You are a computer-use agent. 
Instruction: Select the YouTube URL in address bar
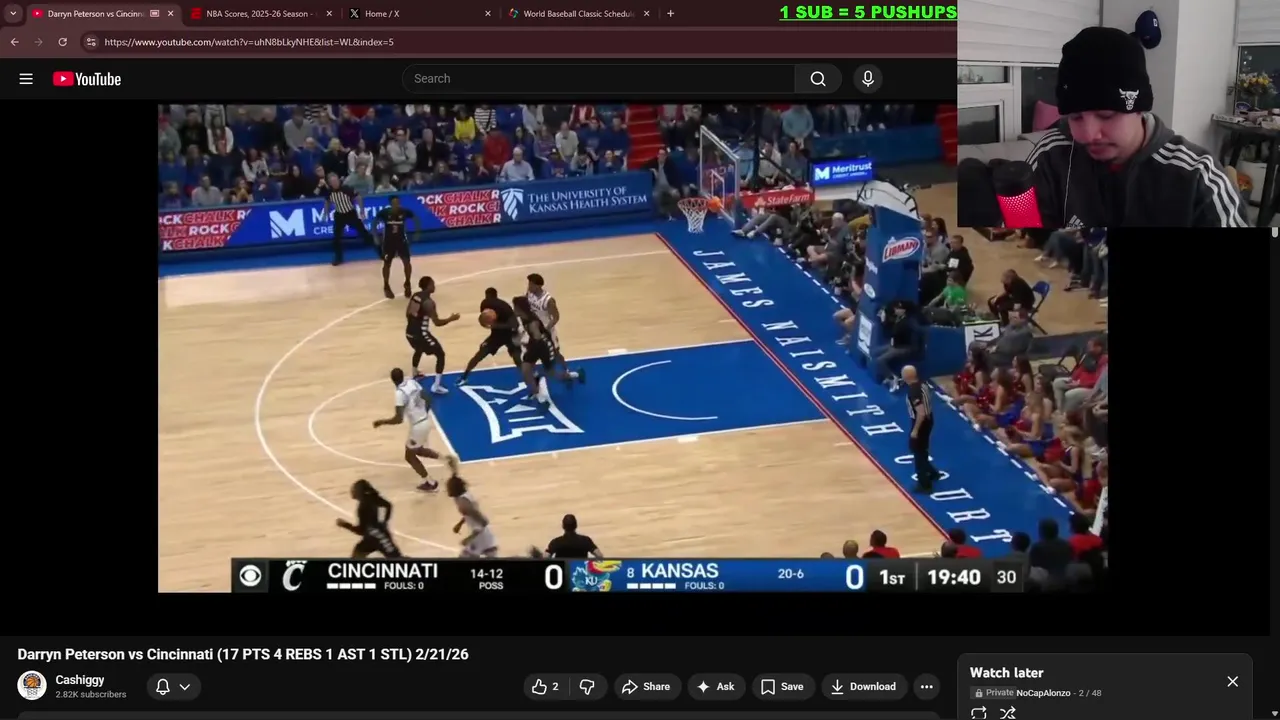tap(249, 42)
